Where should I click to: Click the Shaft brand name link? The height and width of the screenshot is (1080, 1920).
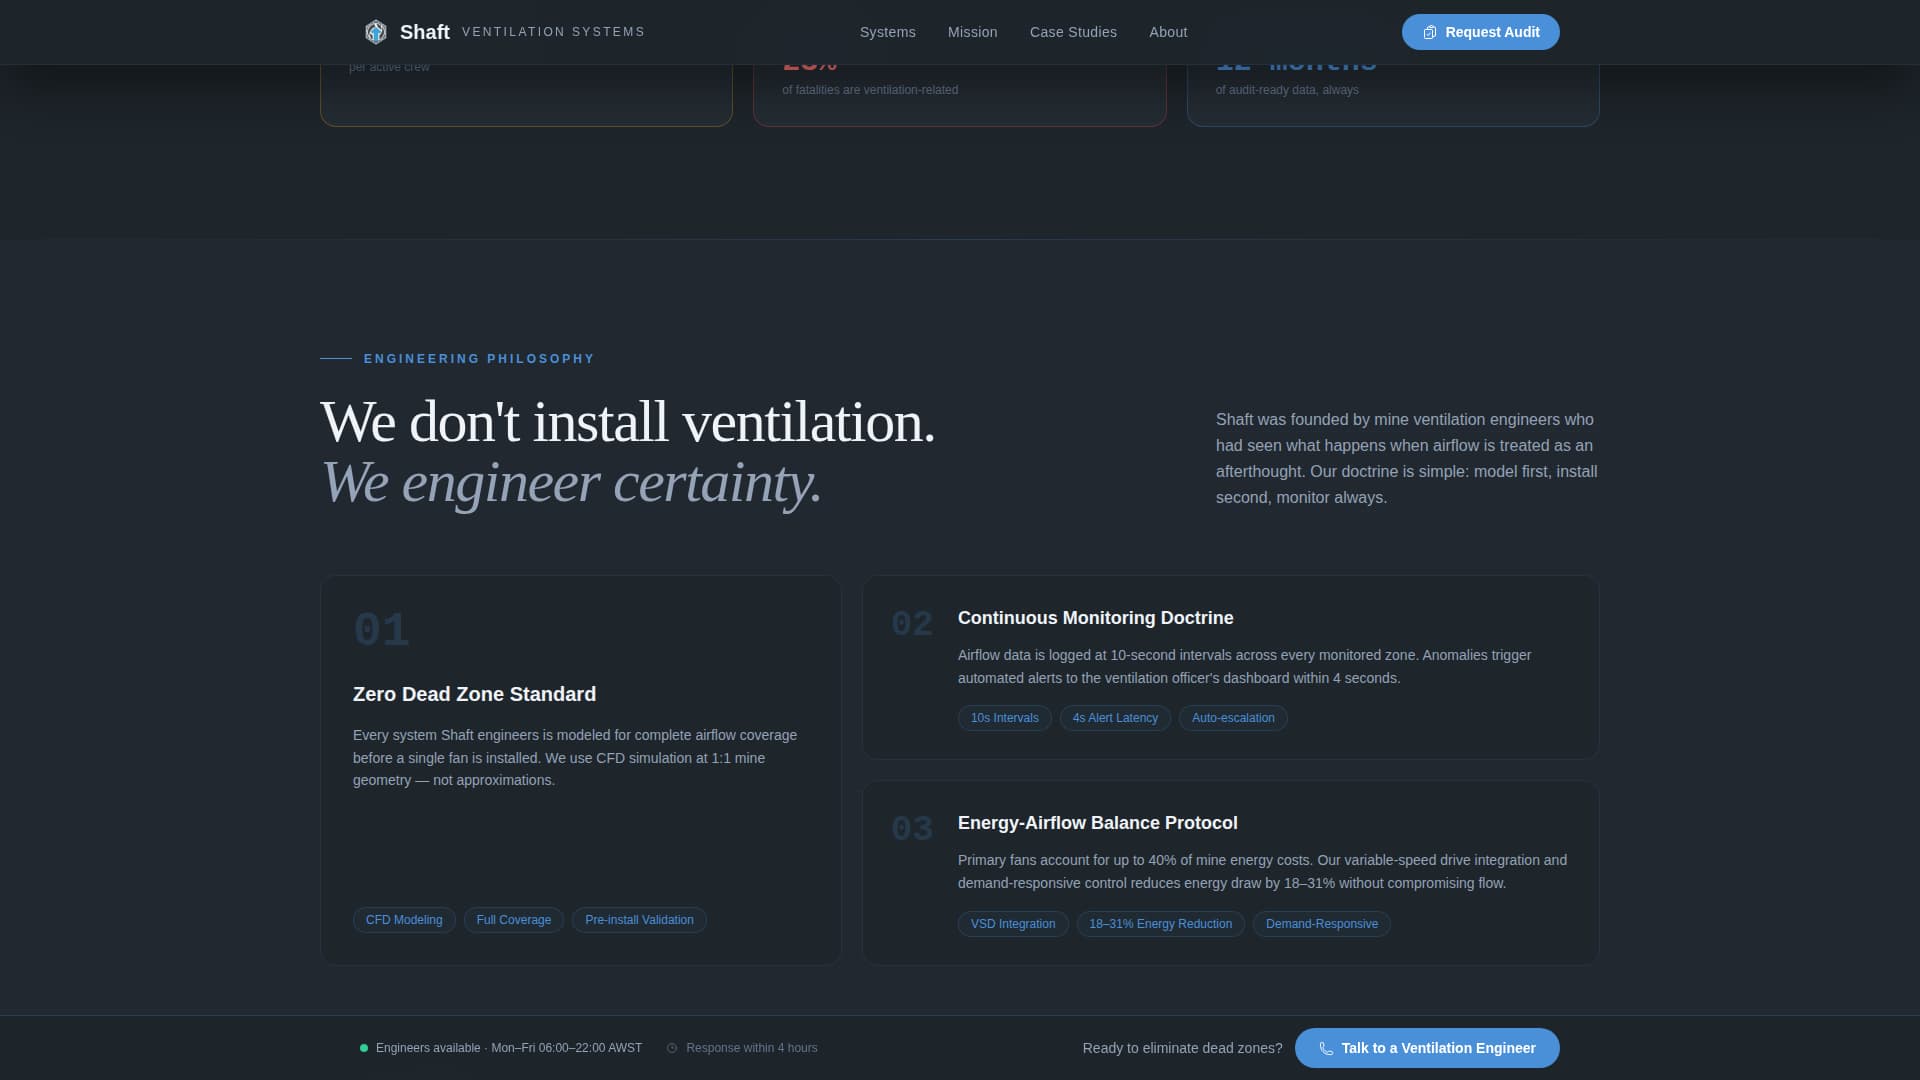(425, 32)
